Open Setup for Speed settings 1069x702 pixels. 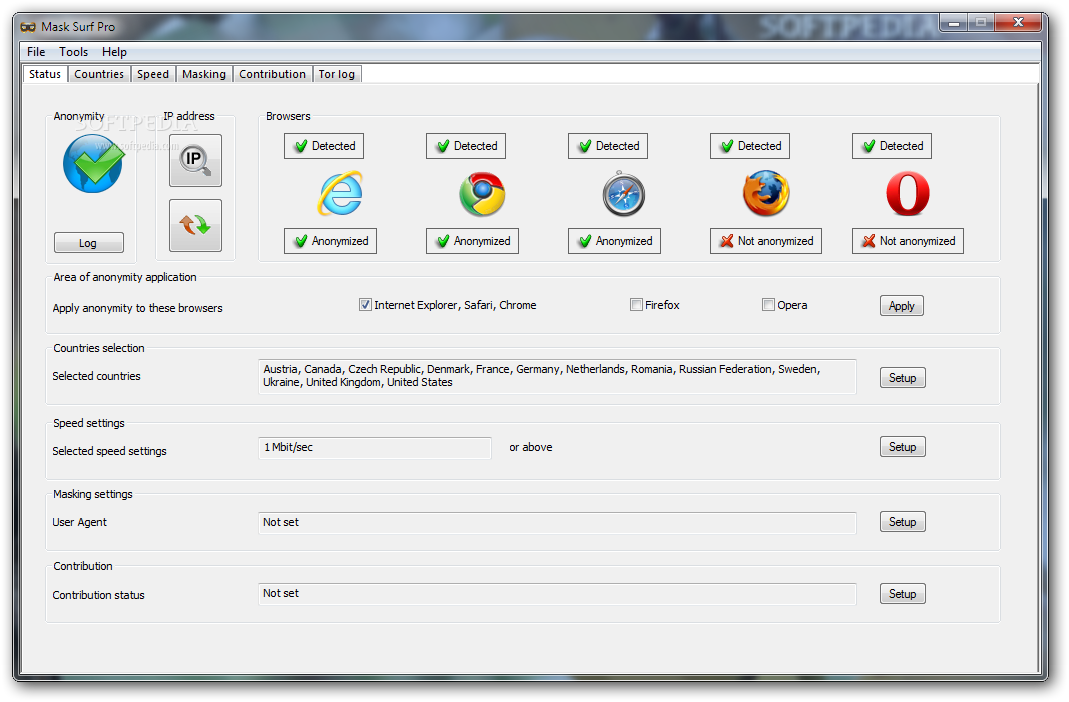[x=903, y=446]
